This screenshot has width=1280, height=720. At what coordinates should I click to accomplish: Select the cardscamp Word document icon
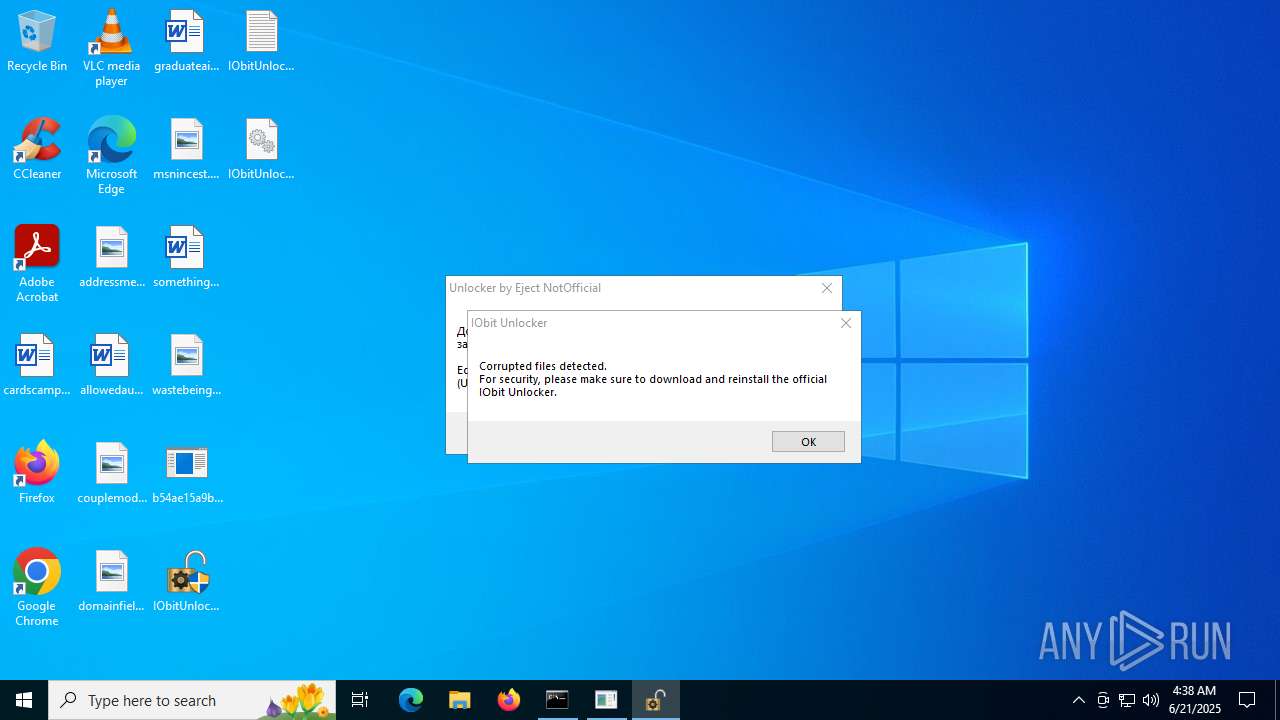coord(37,366)
